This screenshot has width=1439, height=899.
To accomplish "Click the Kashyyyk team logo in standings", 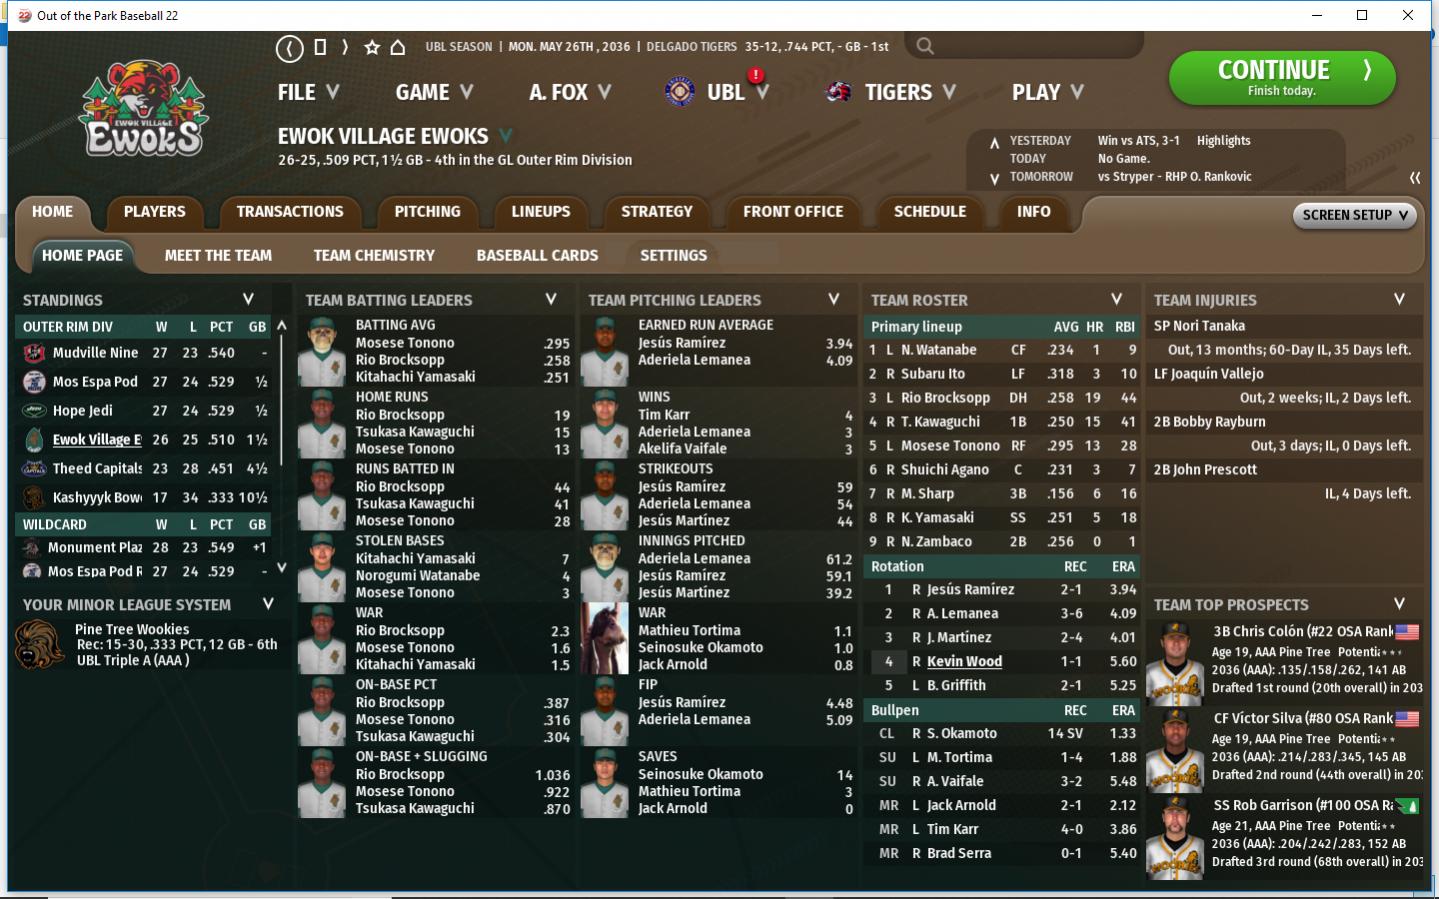I will pyautogui.click(x=34, y=498).
